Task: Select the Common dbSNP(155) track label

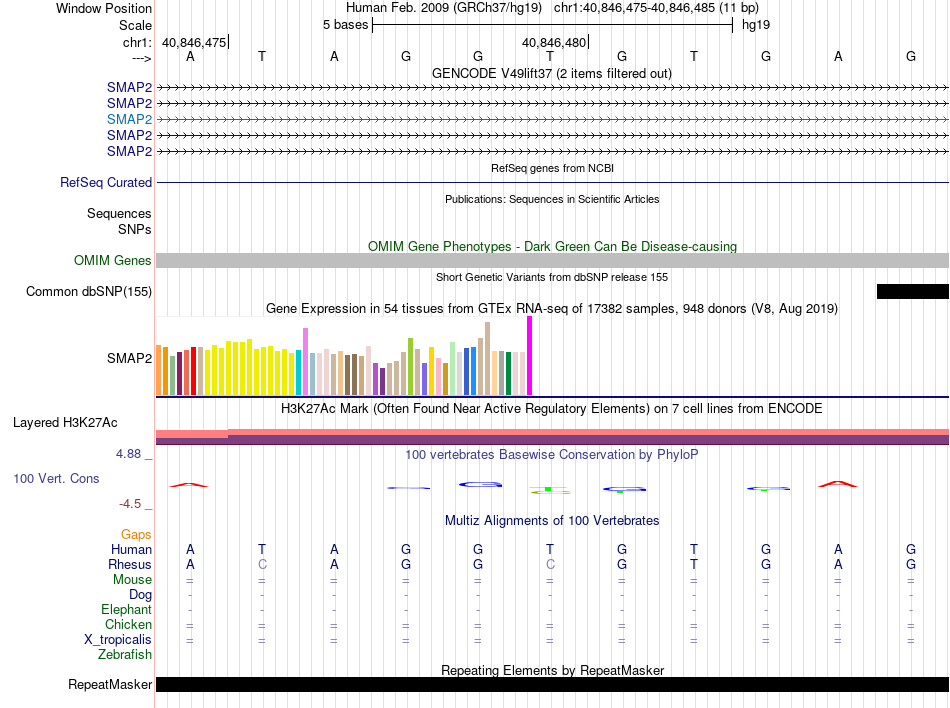Action: (89, 291)
